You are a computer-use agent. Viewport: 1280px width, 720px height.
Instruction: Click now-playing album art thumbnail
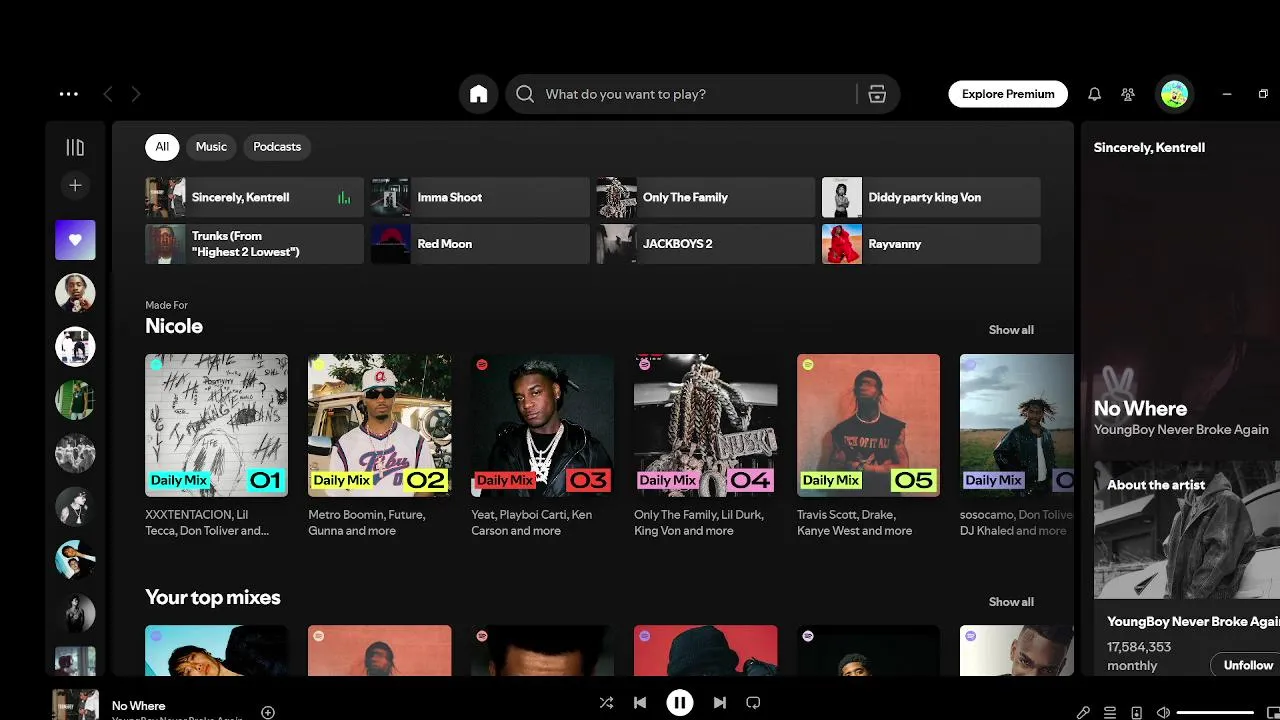coord(75,704)
